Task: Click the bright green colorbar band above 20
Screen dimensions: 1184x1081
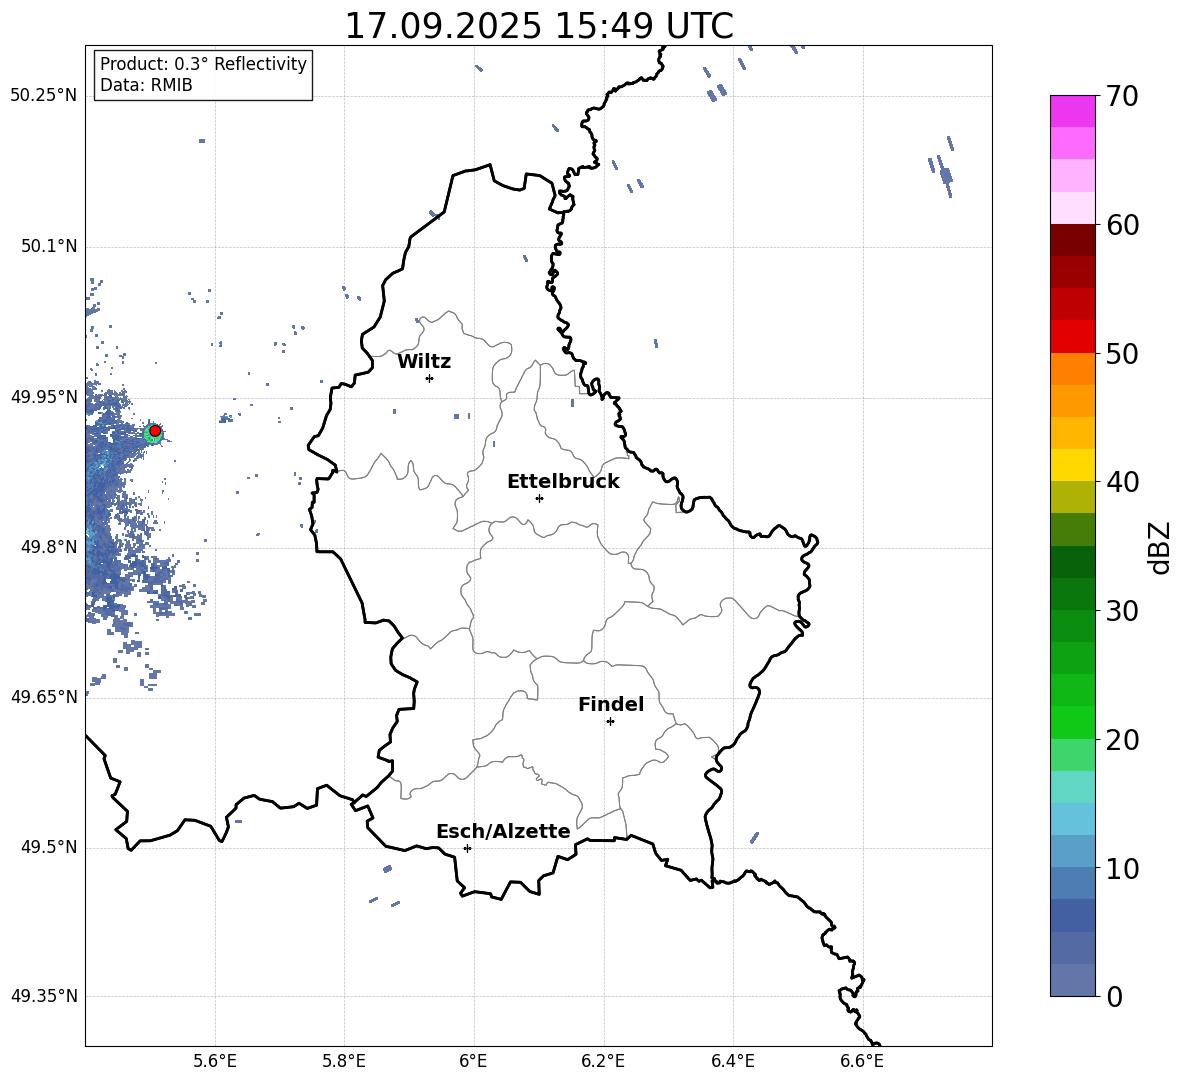Action: (x=1073, y=722)
